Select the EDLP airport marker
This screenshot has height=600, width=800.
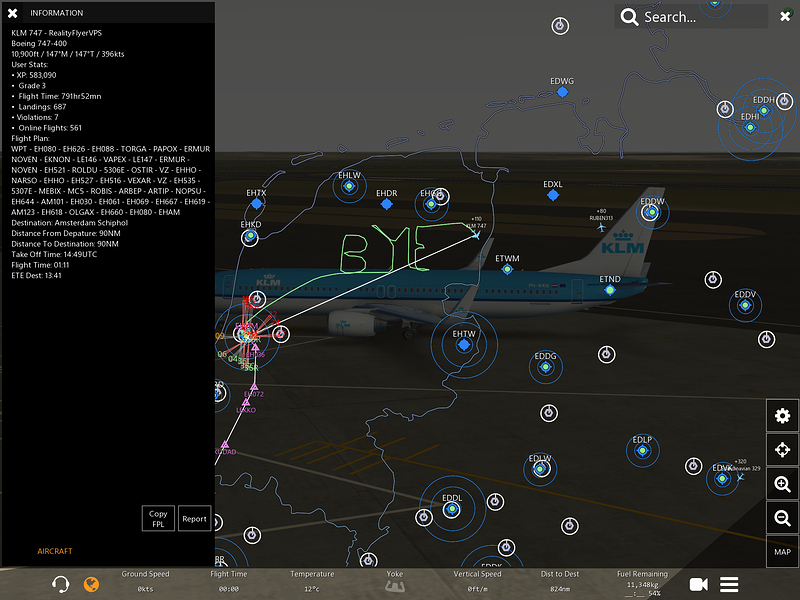tap(642, 451)
